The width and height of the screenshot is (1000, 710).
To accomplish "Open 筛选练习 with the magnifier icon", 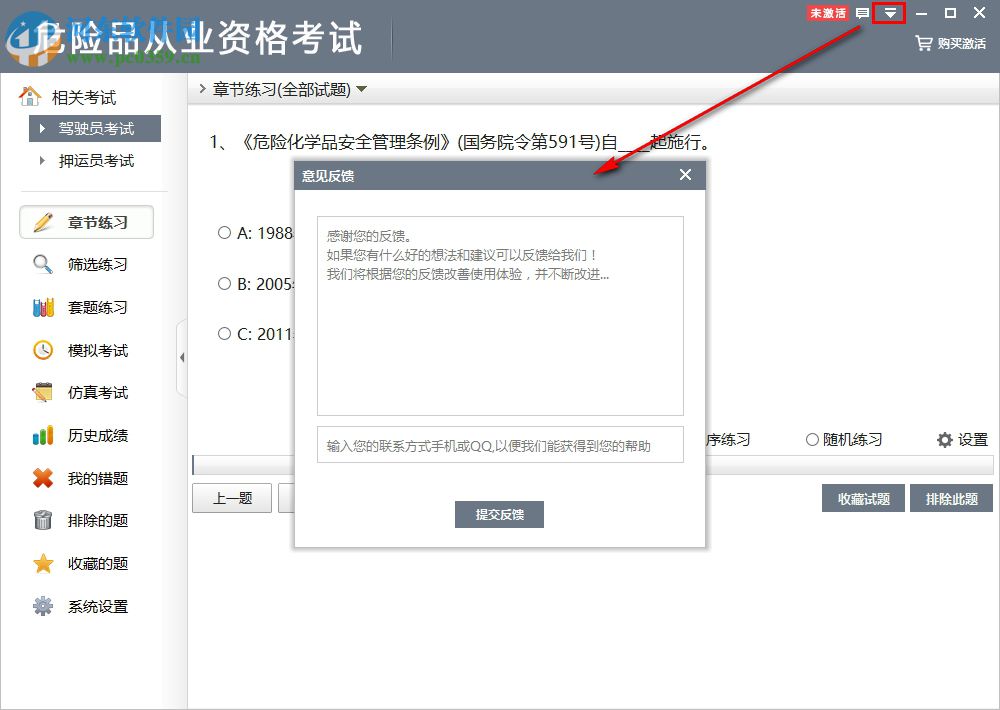I will click(x=40, y=264).
